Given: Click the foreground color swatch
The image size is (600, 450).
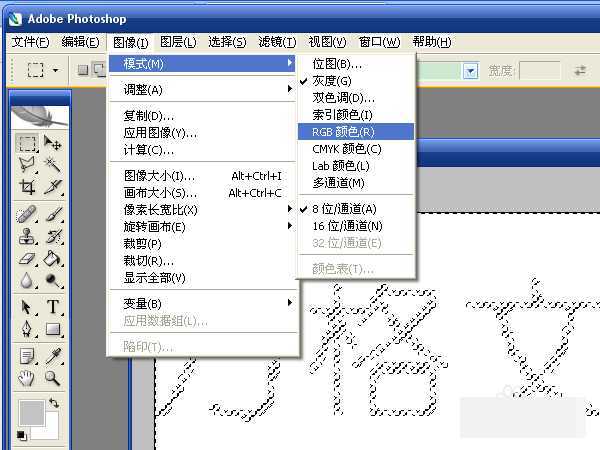Looking at the screenshot, I should [x=31, y=413].
